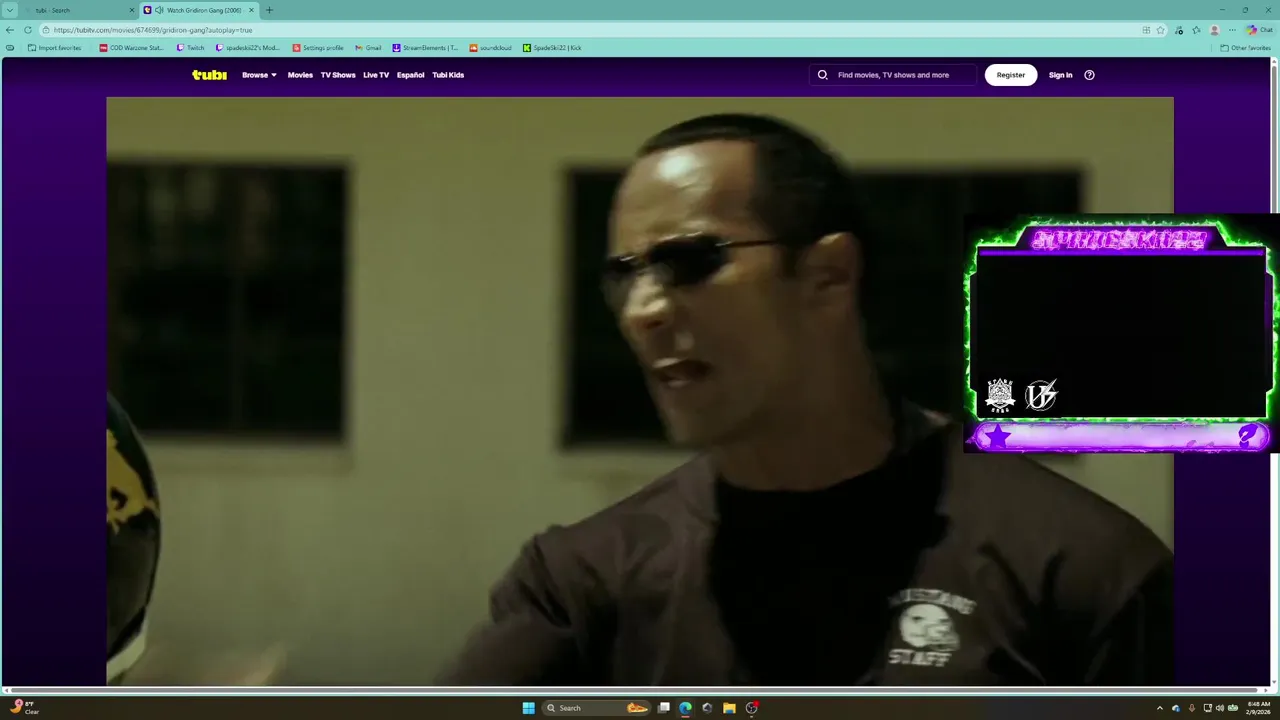Screen dimensions: 1280x720
Task: Open the browser profile avatar
Action: click(1215, 30)
